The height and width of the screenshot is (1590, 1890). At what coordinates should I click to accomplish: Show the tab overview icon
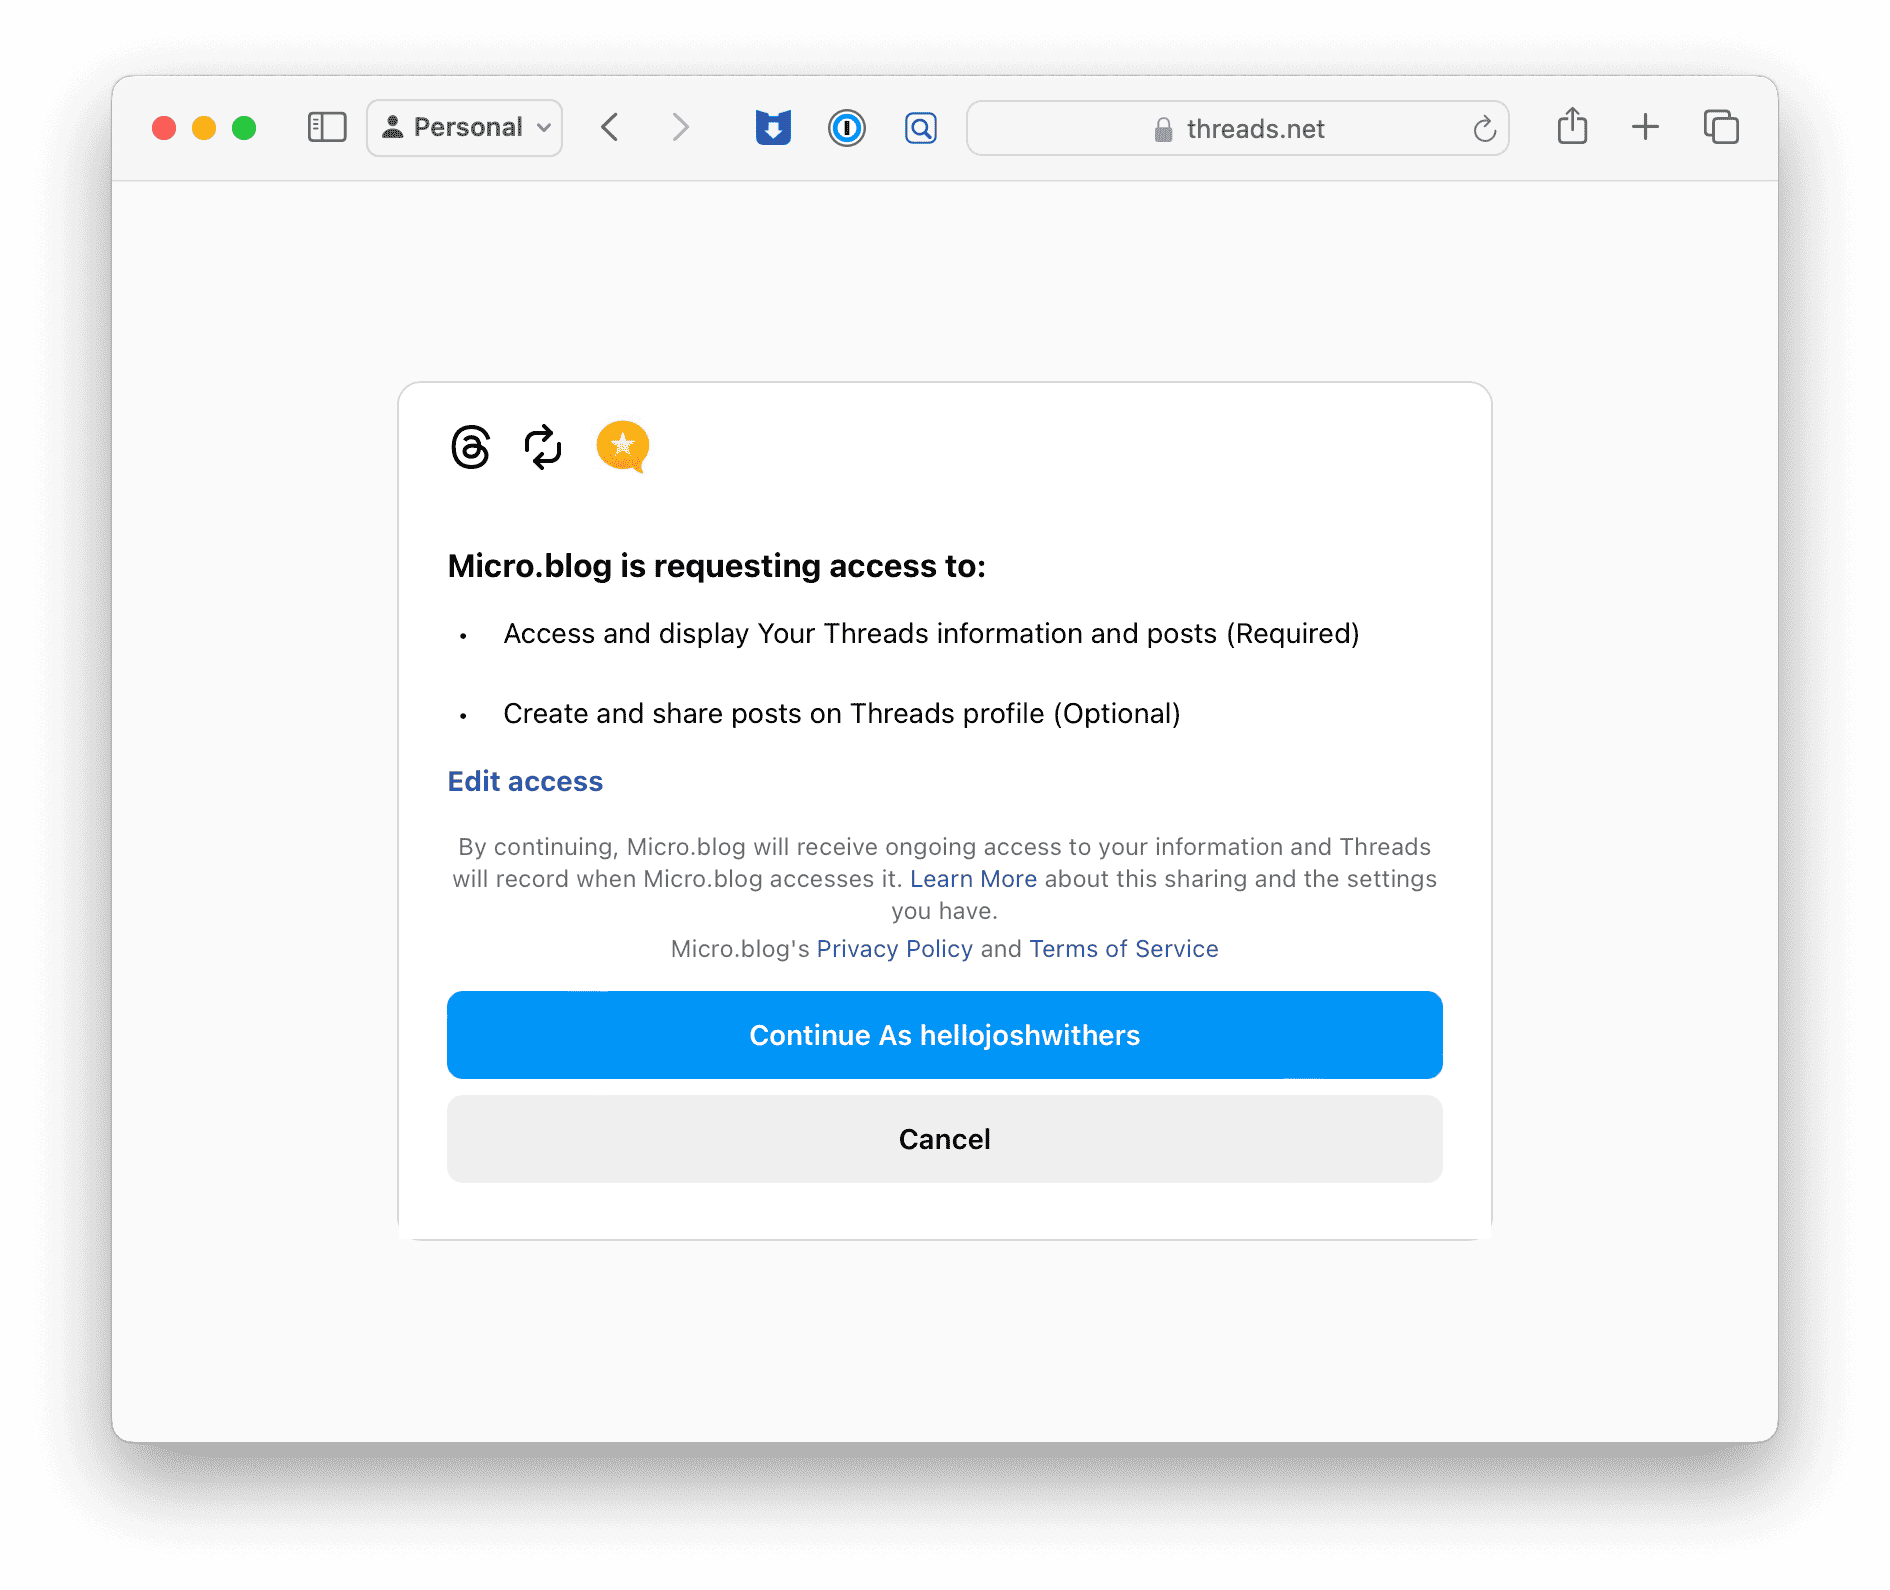click(1721, 127)
